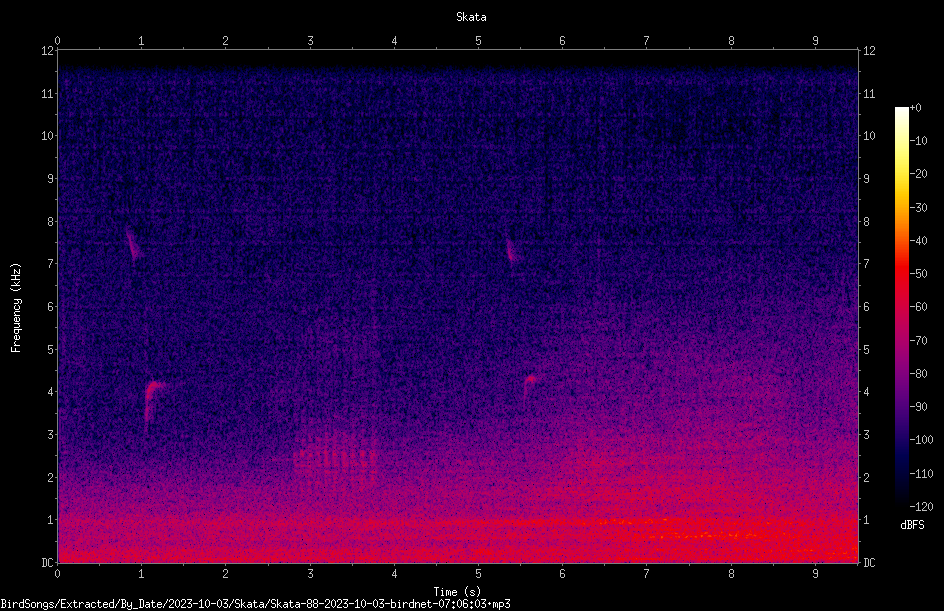The width and height of the screenshot is (944, 611).
Task: Click the bird call near 4.3 kHz at 5.6 seconds
Action: 530,385
